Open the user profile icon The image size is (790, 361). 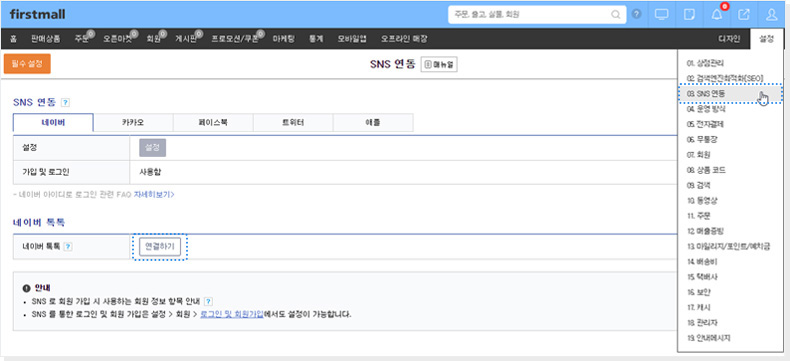click(x=771, y=15)
